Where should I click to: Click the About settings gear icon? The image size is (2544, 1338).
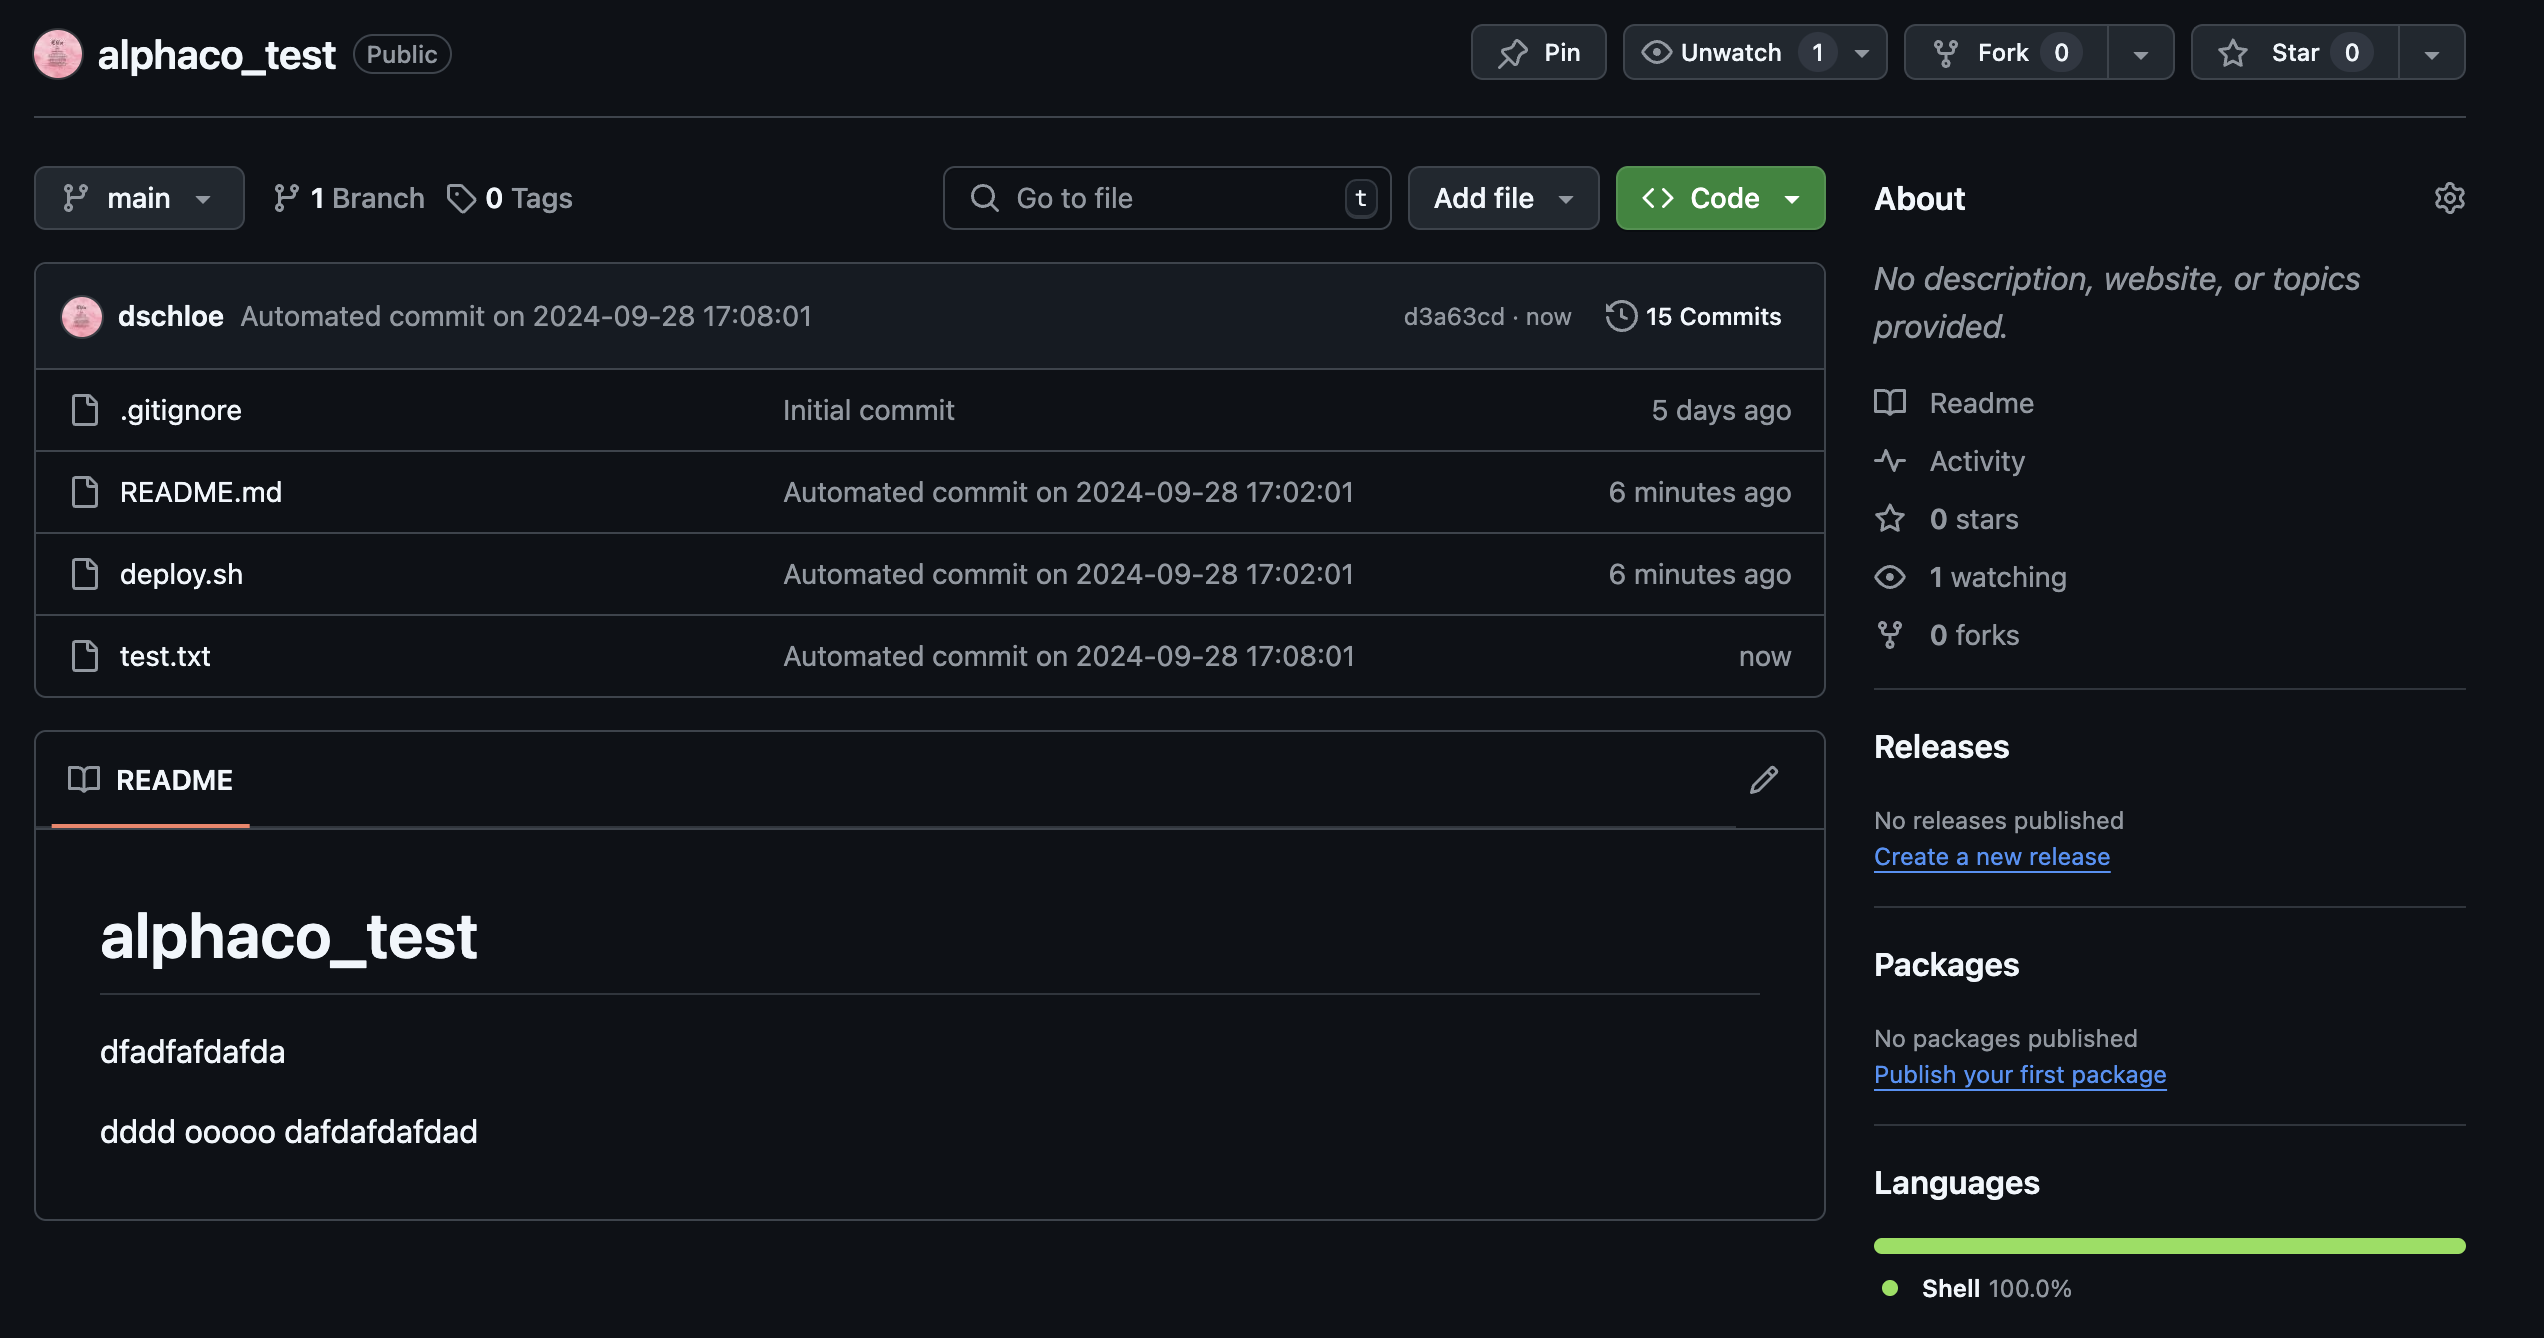[x=2449, y=198]
